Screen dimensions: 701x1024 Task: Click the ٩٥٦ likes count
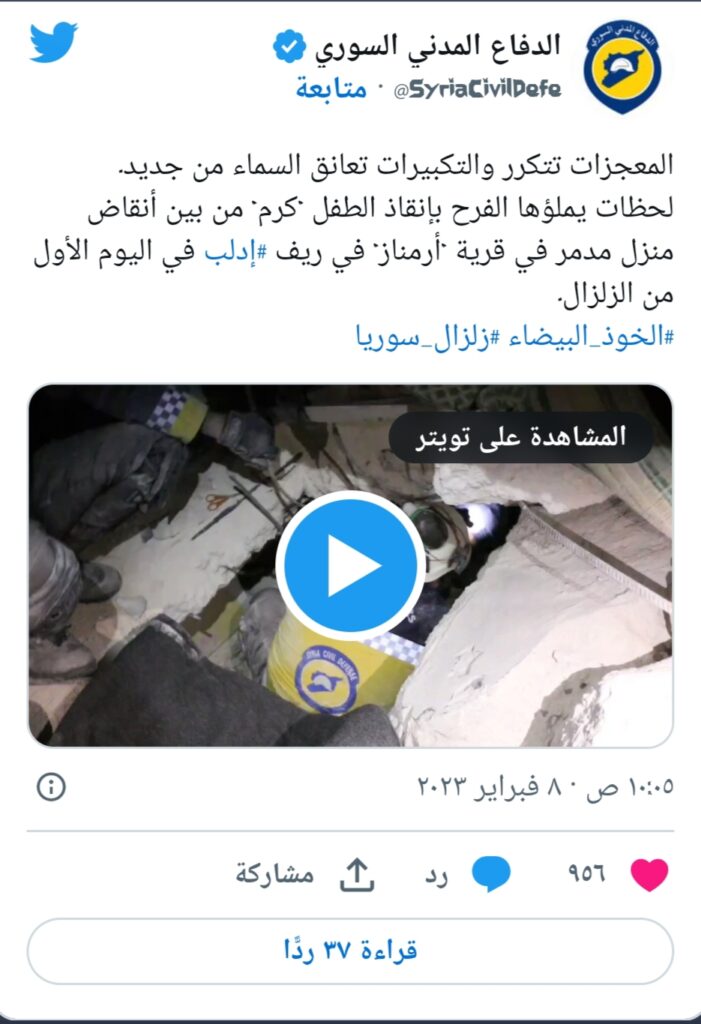(586, 874)
